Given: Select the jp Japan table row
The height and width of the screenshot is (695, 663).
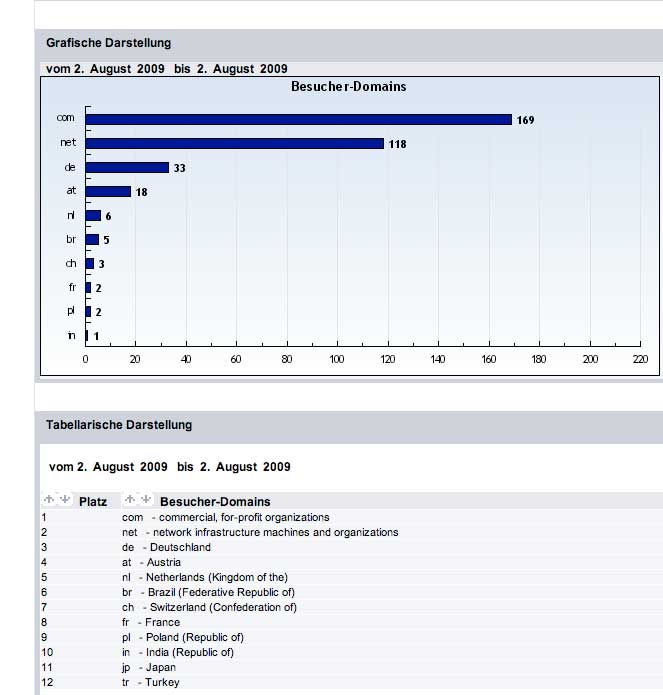Looking at the screenshot, I should pos(149,667).
